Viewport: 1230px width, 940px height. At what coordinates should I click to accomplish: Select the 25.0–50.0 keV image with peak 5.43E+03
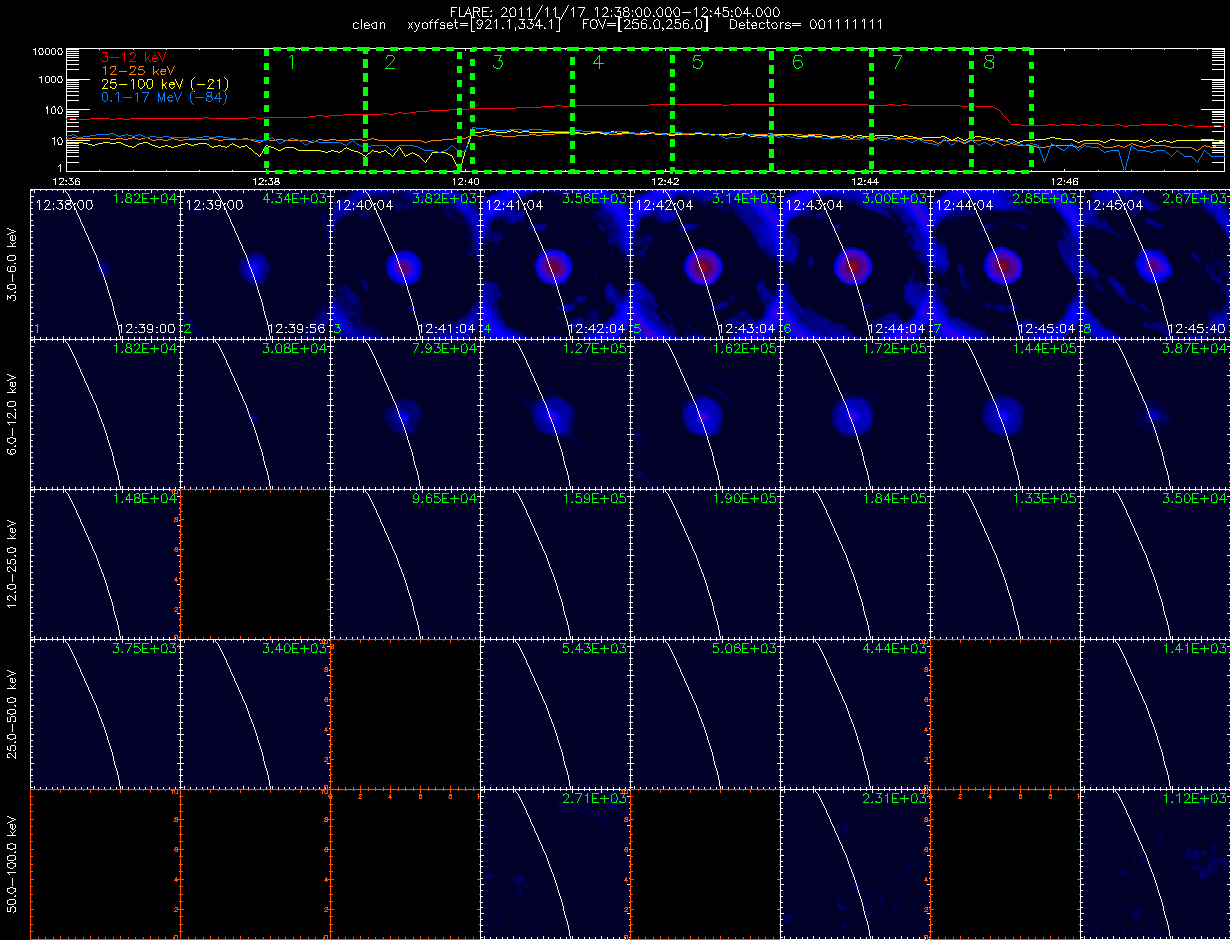pyautogui.click(x=555, y=713)
